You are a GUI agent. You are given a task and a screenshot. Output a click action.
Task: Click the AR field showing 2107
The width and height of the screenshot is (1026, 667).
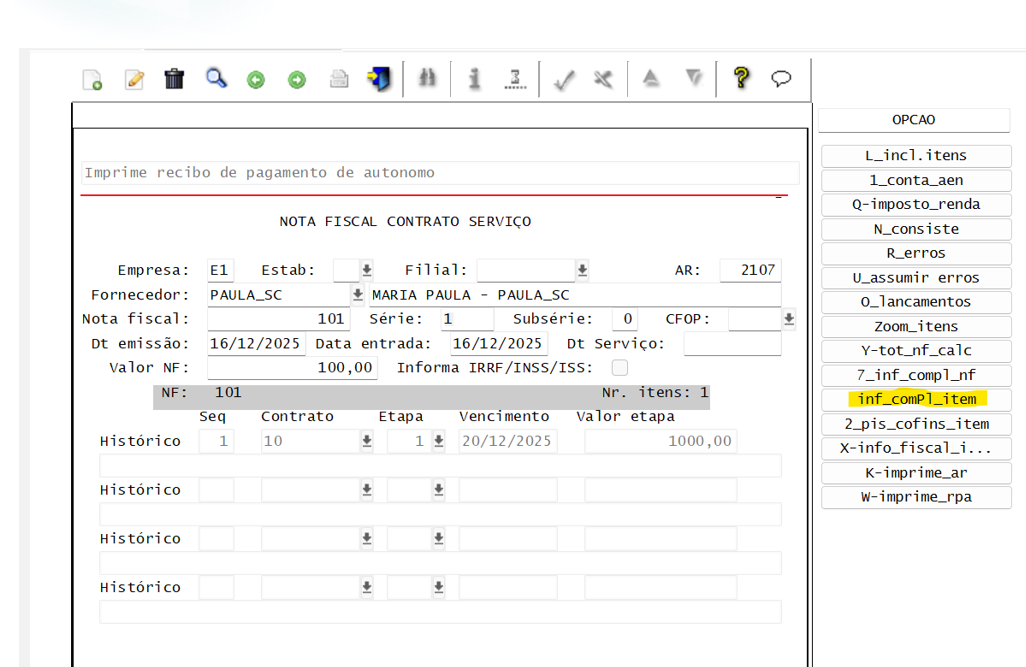[750, 270]
